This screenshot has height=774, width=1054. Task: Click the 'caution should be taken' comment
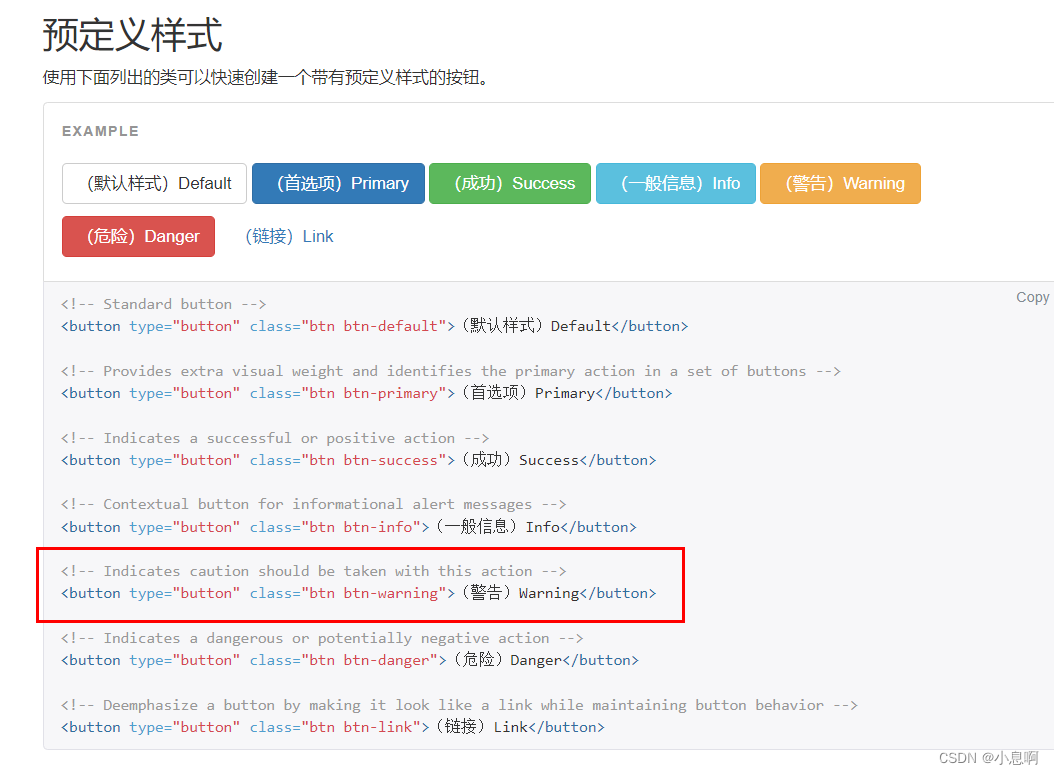pyautogui.click(x=313, y=571)
